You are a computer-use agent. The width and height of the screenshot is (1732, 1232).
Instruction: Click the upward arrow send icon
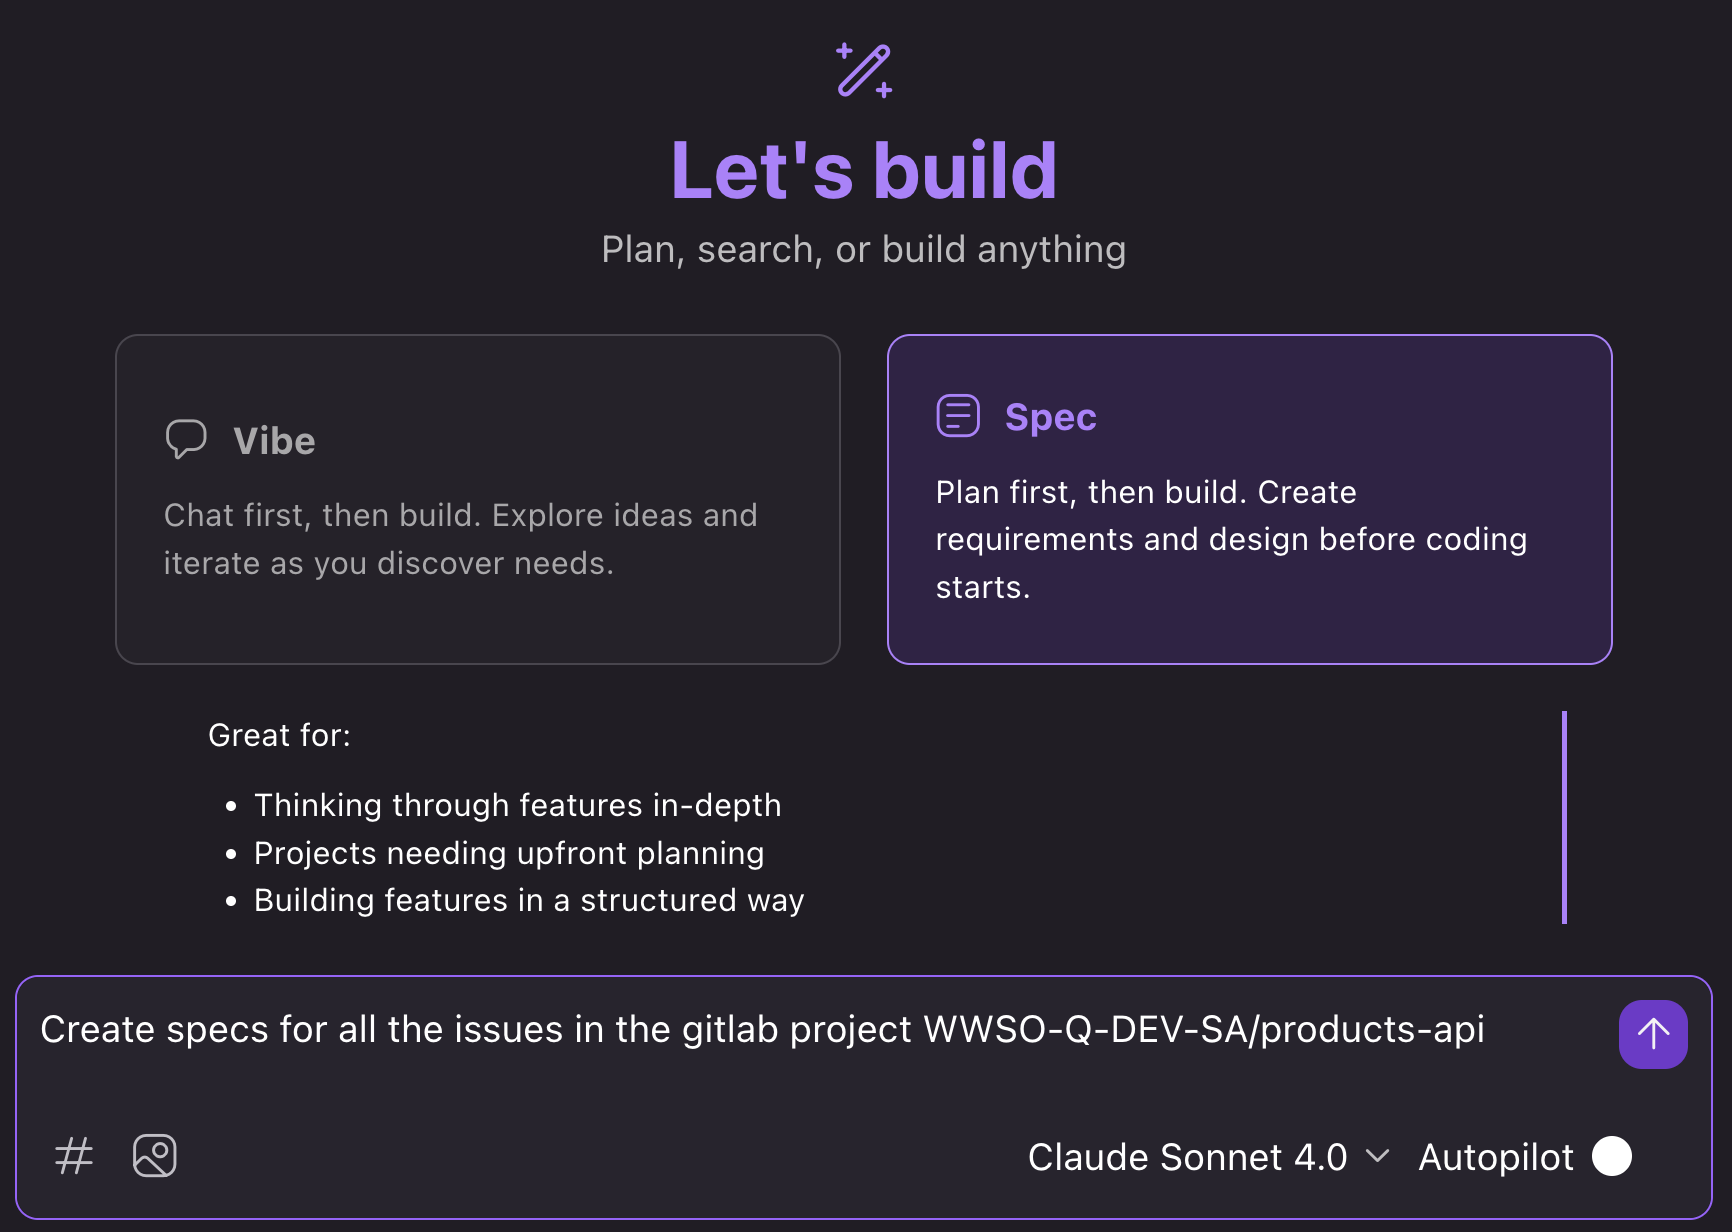pyautogui.click(x=1653, y=1034)
